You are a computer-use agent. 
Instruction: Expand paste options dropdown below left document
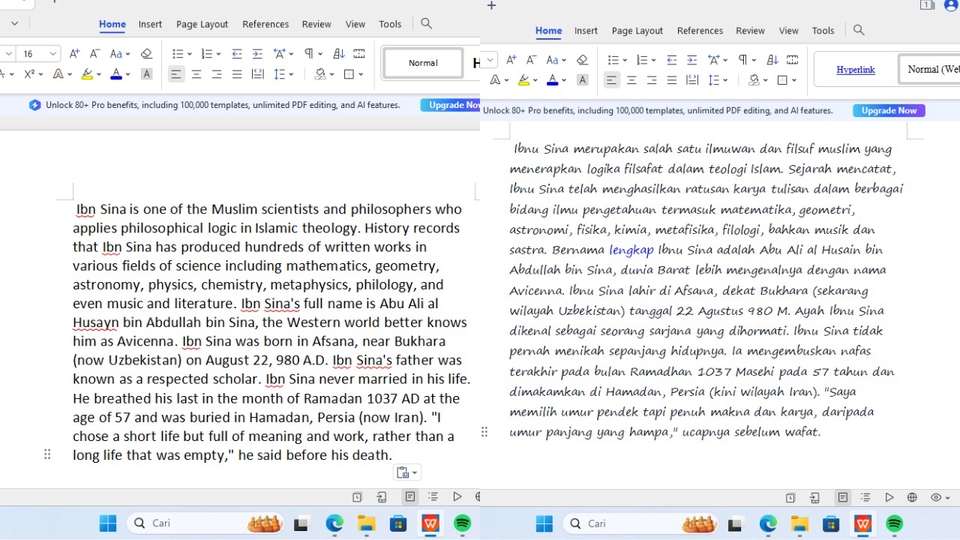coord(415,473)
